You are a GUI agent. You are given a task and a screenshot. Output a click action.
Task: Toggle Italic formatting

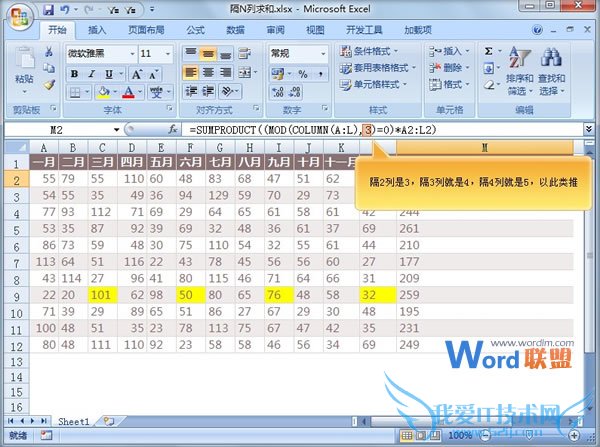pyautogui.click(x=91, y=74)
